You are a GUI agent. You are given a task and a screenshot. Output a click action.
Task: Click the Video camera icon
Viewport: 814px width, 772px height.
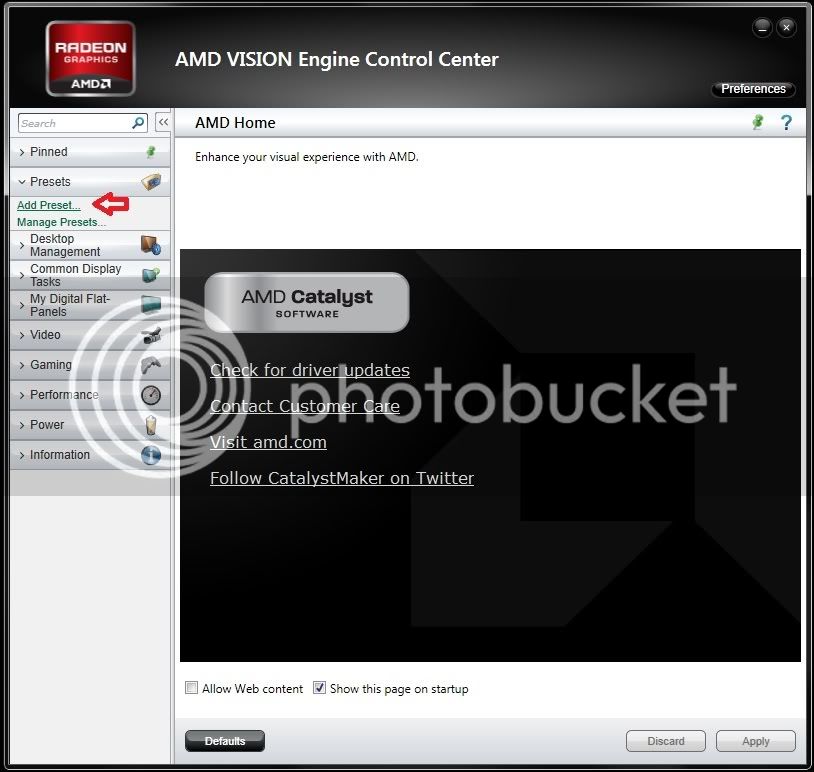pos(151,335)
